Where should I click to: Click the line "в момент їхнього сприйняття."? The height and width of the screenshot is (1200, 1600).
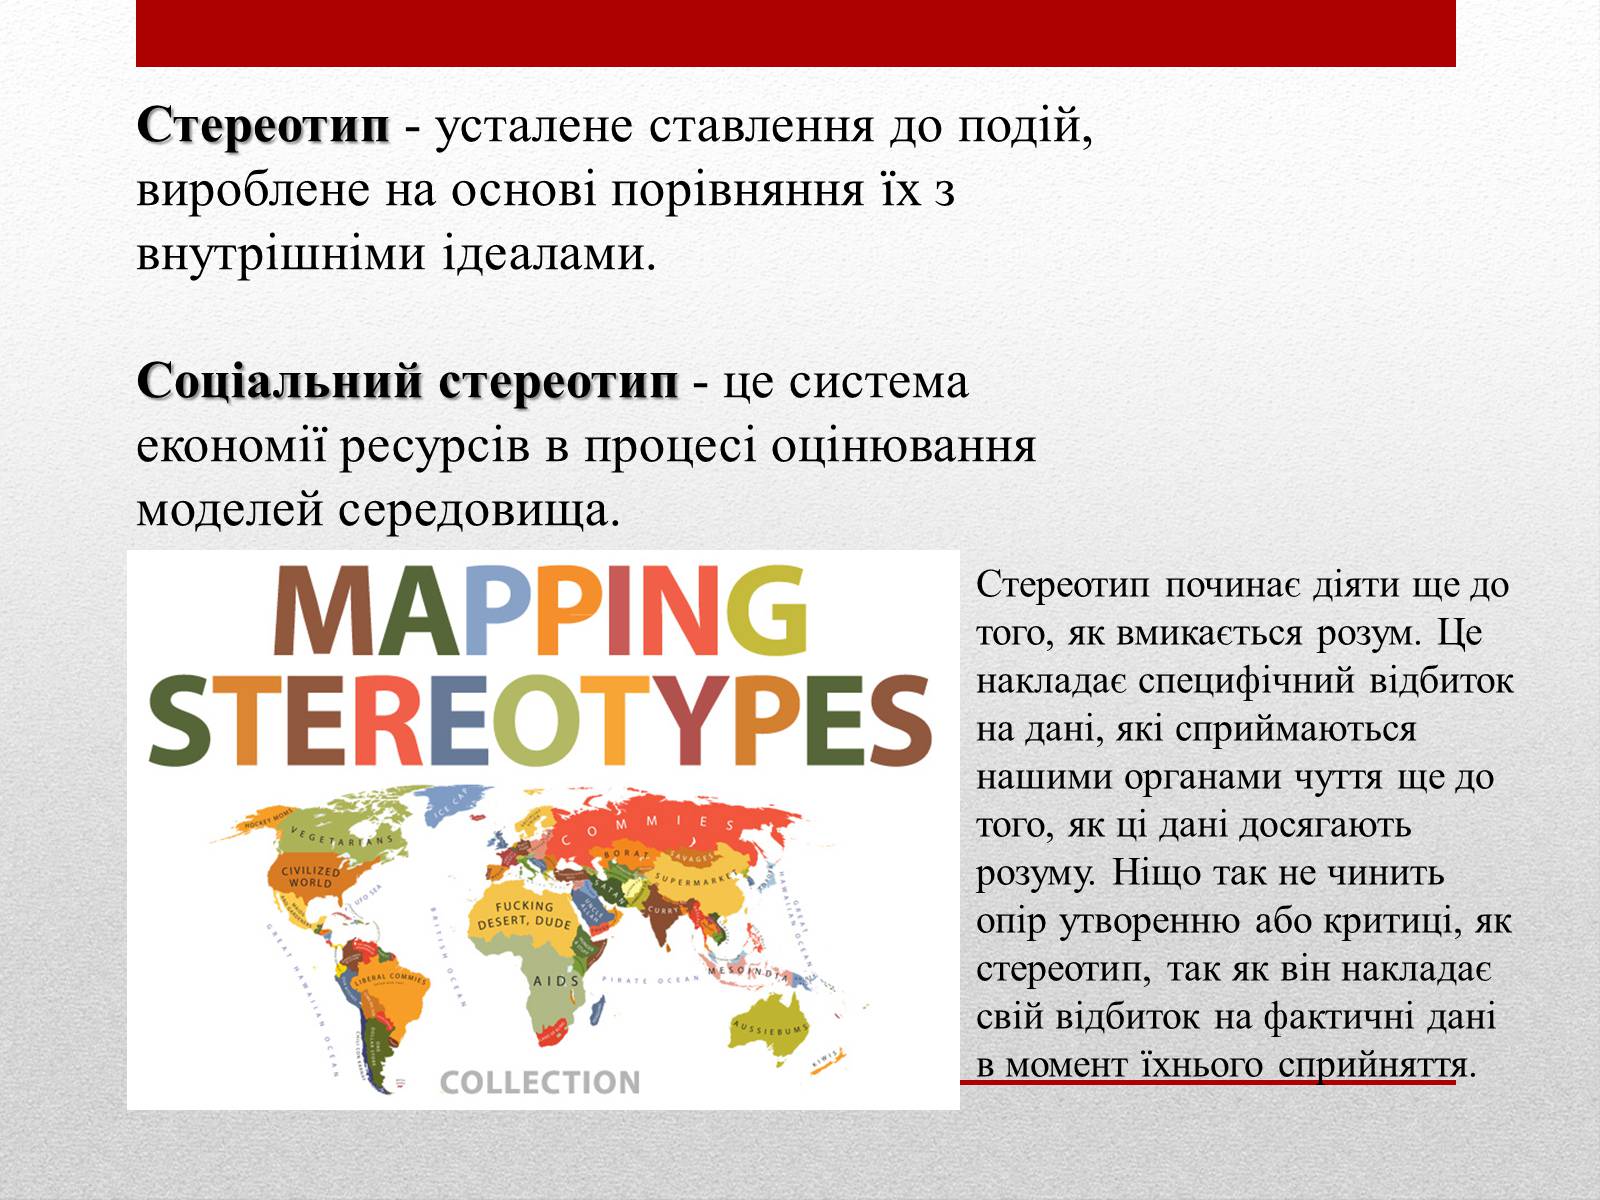1226,1064
